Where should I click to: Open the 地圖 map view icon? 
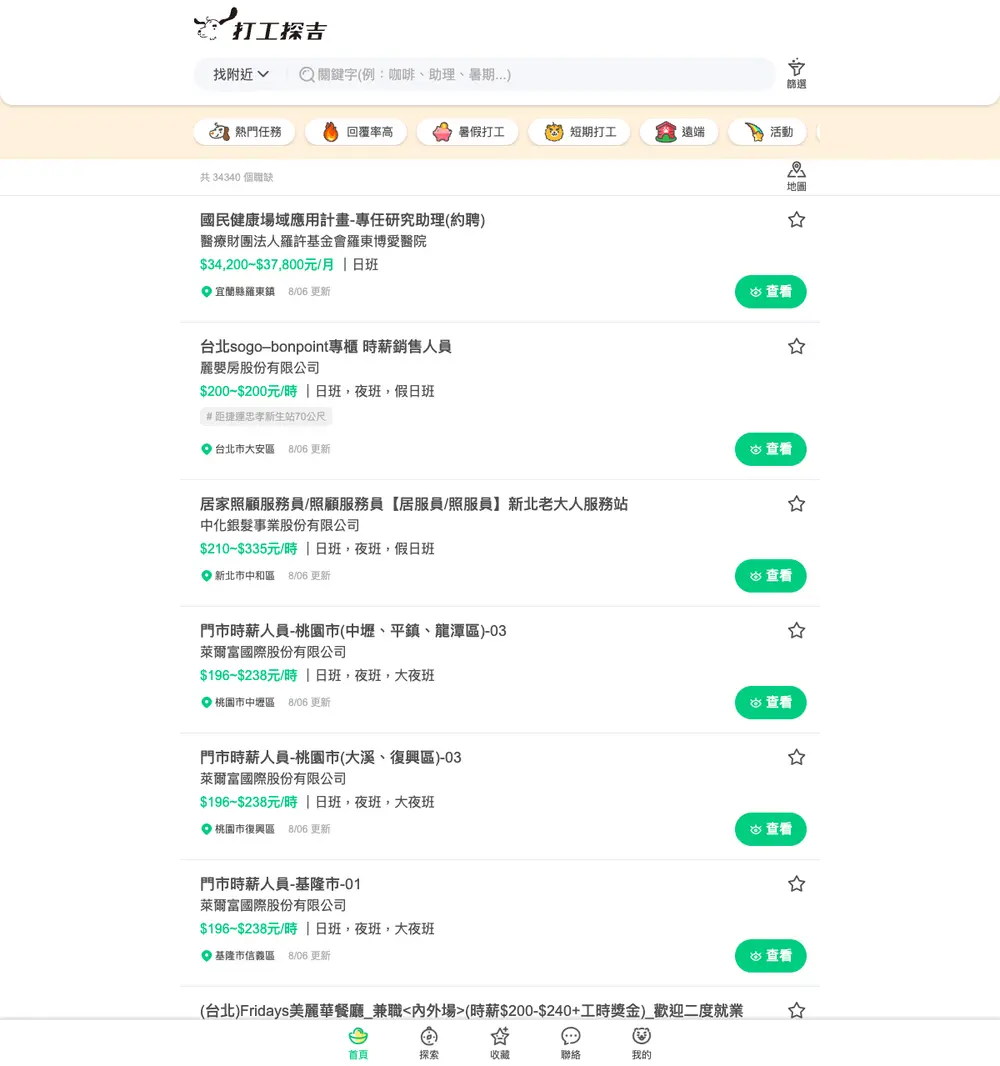pos(796,176)
